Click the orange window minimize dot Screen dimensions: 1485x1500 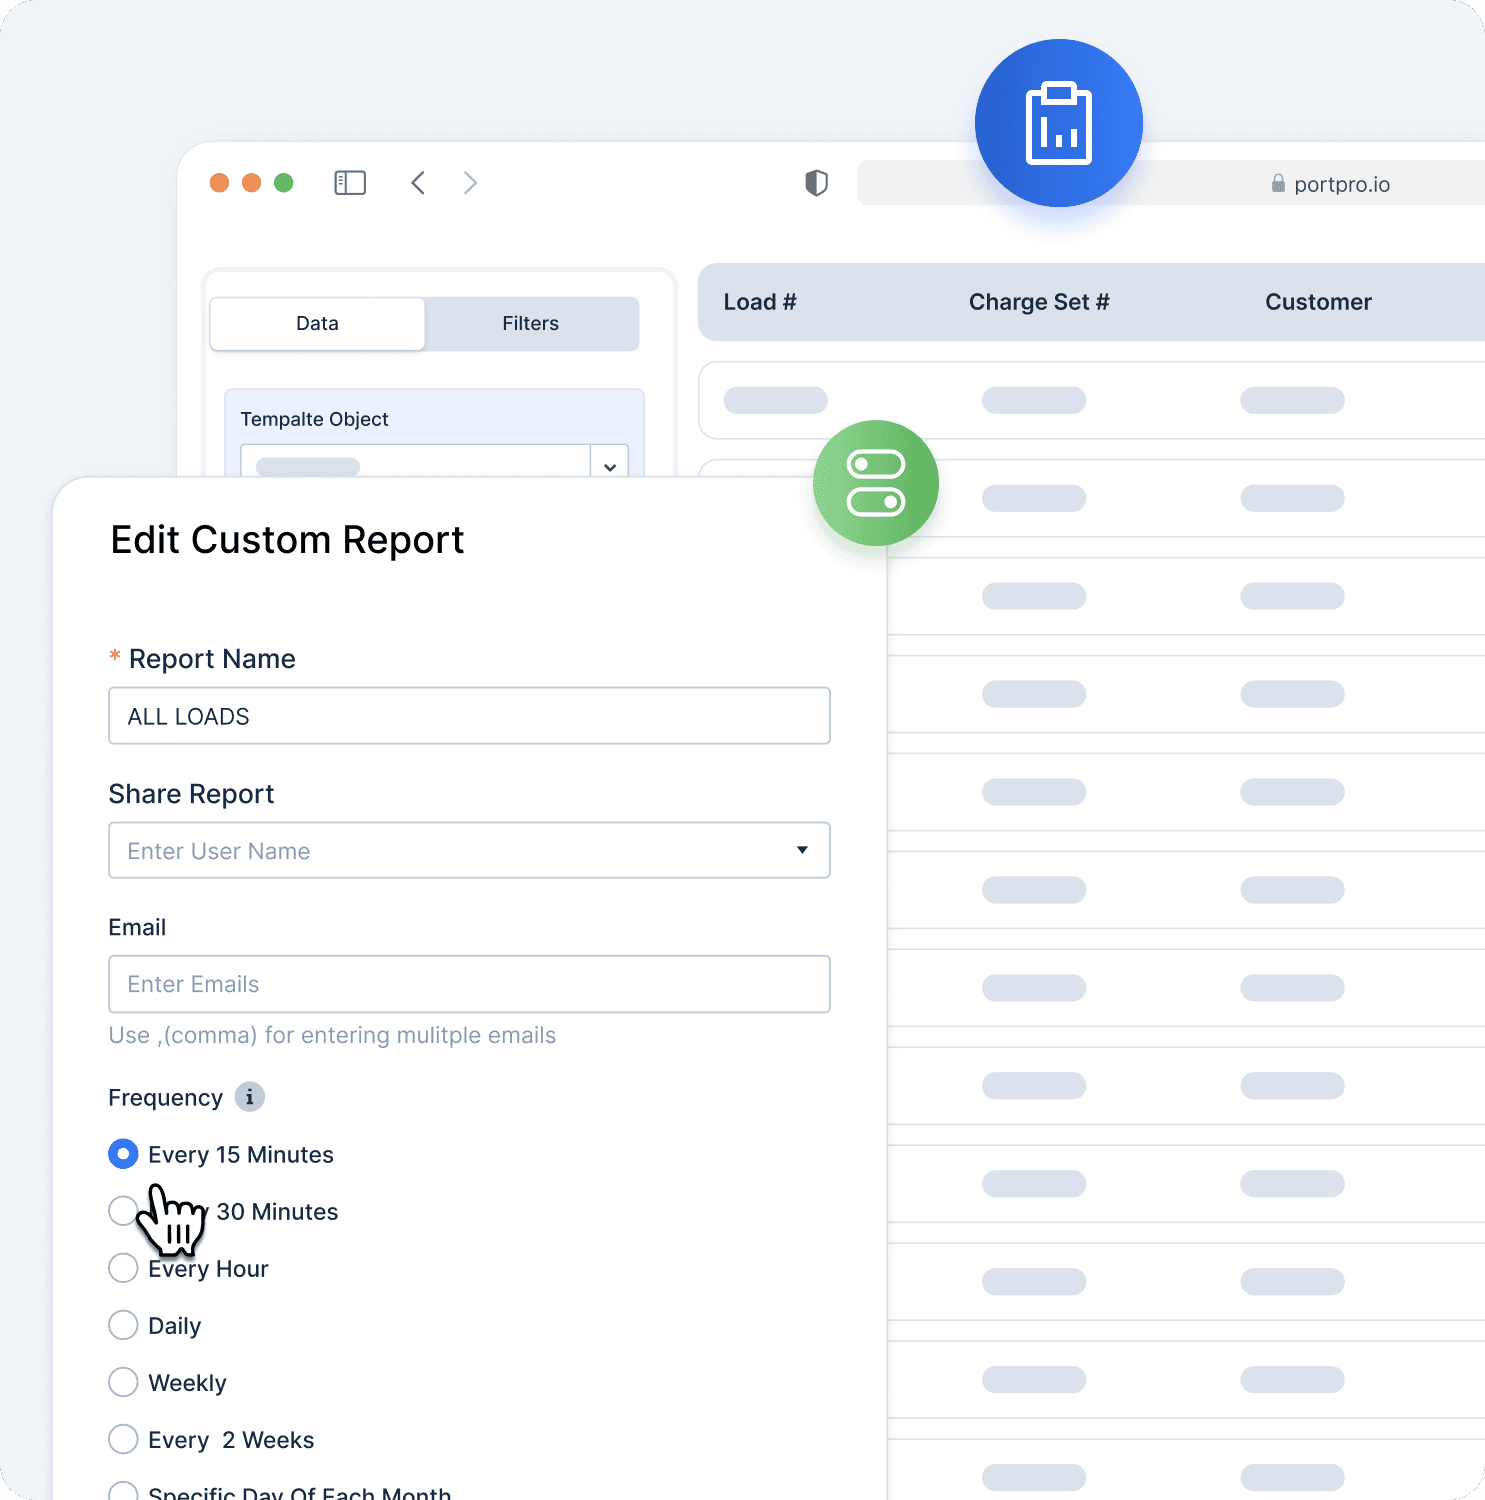pyautogui.click(x=252, y=183)
